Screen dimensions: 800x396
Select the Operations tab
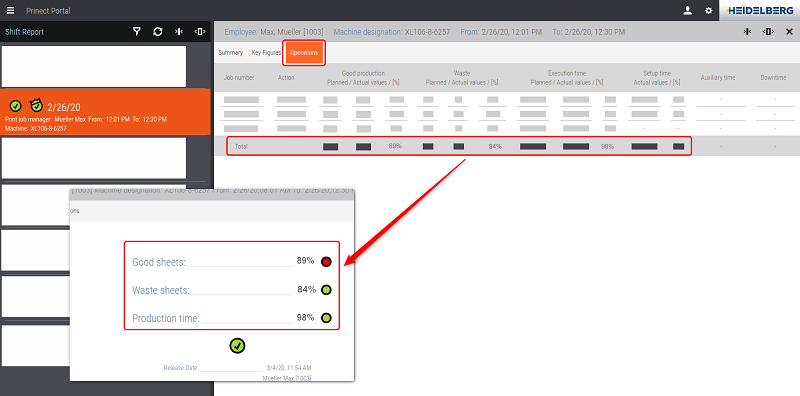[304, 53]
